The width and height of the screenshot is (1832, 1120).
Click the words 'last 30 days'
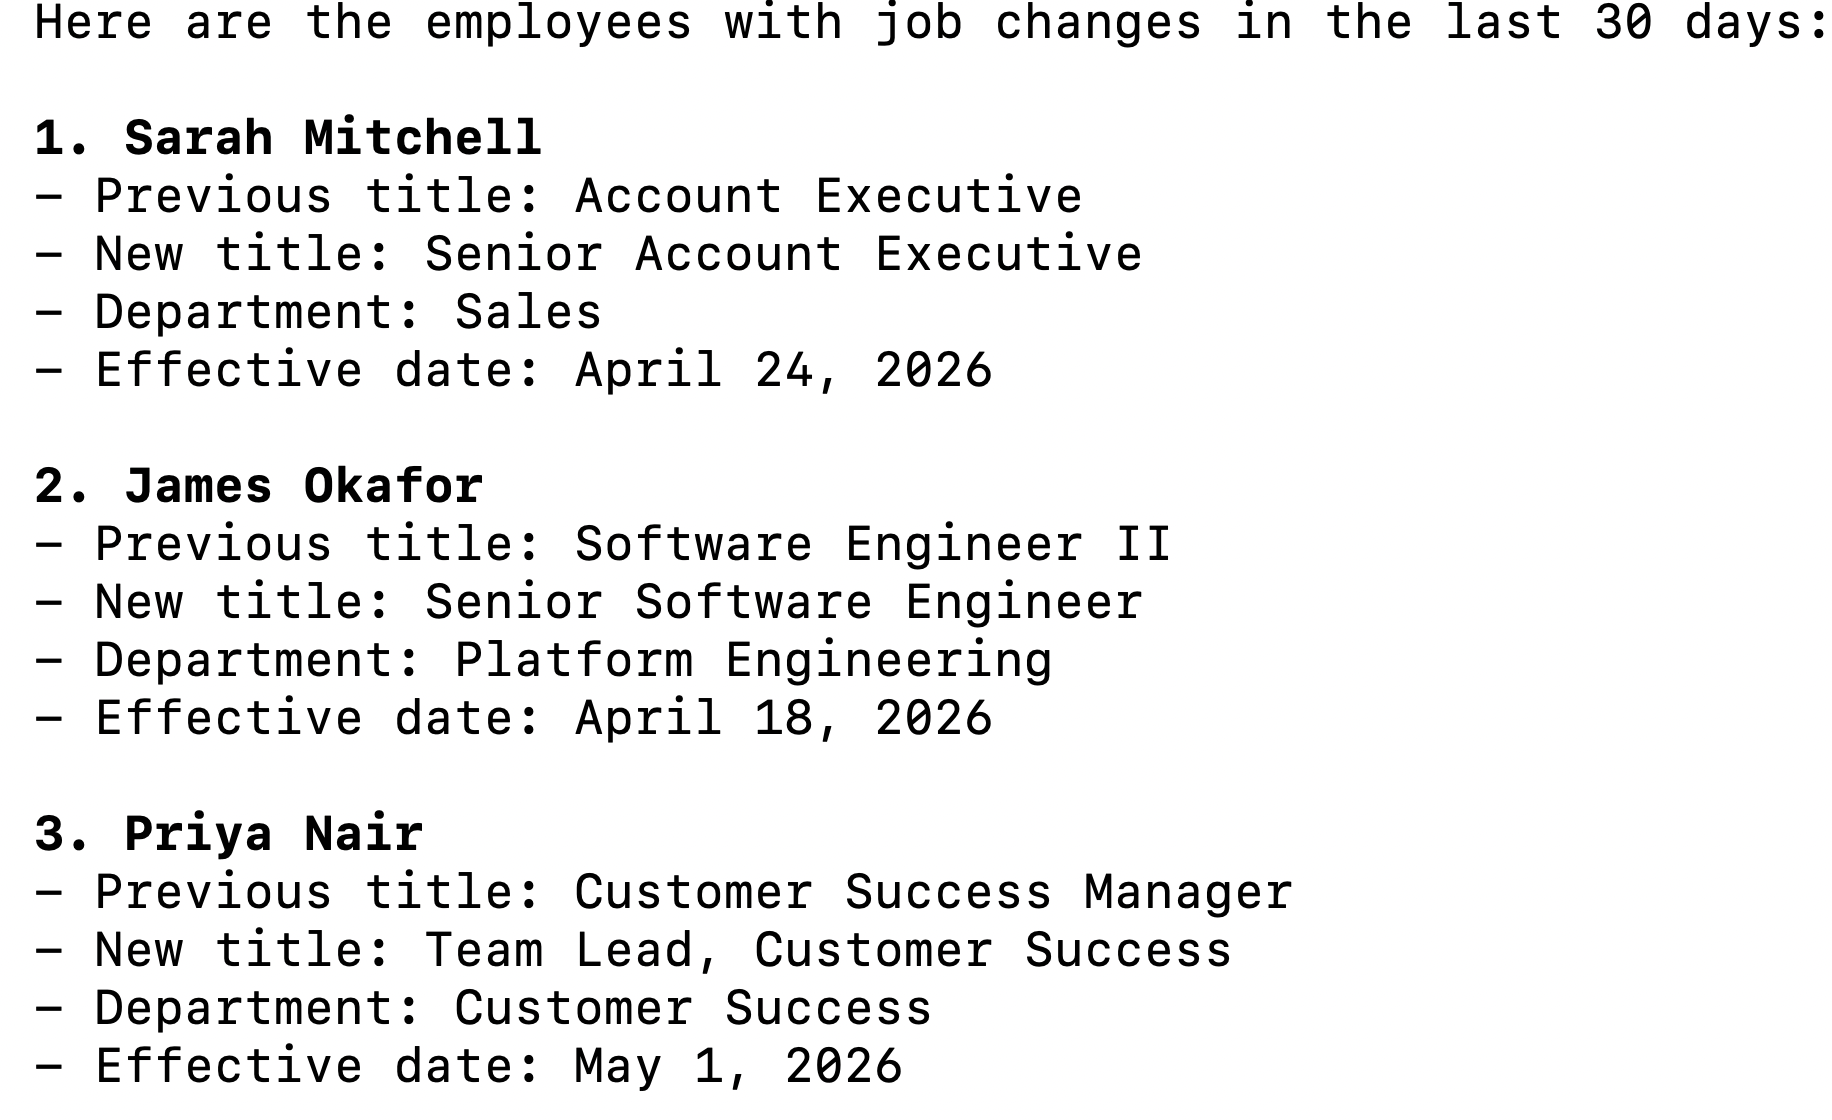click(x=1635, y=23)
